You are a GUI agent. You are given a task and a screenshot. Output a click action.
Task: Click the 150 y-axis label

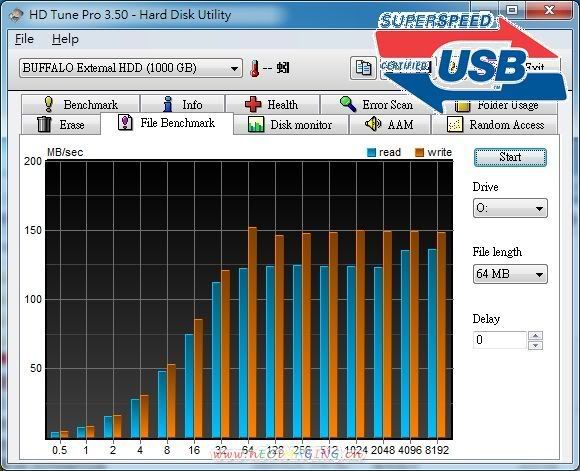click(x=33, y=230)
